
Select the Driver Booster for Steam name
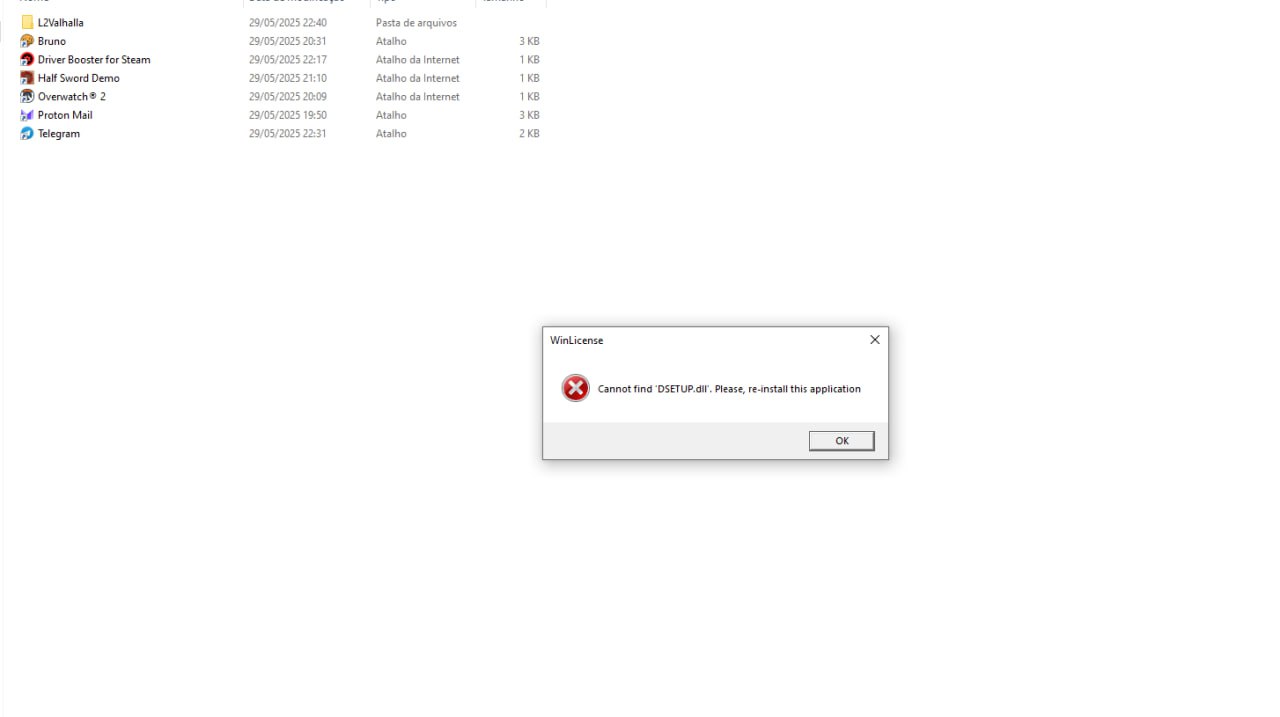coord(94,60)
